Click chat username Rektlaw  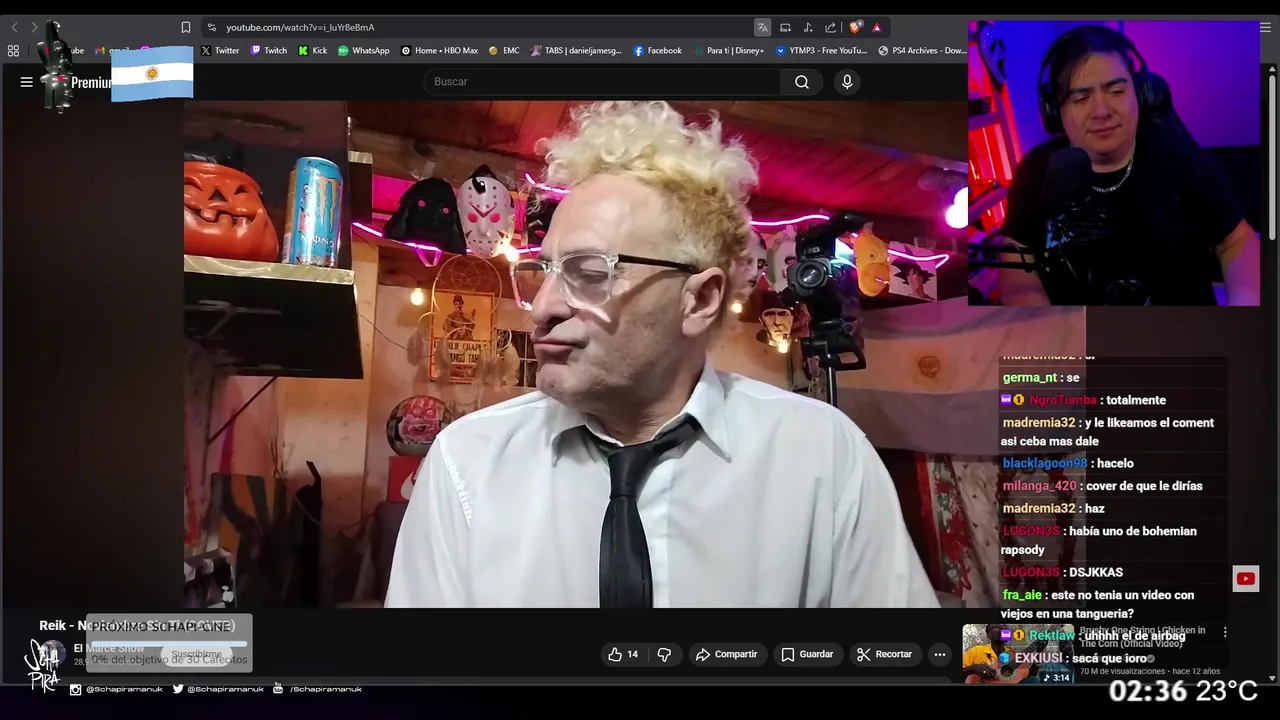(1052, 636)
